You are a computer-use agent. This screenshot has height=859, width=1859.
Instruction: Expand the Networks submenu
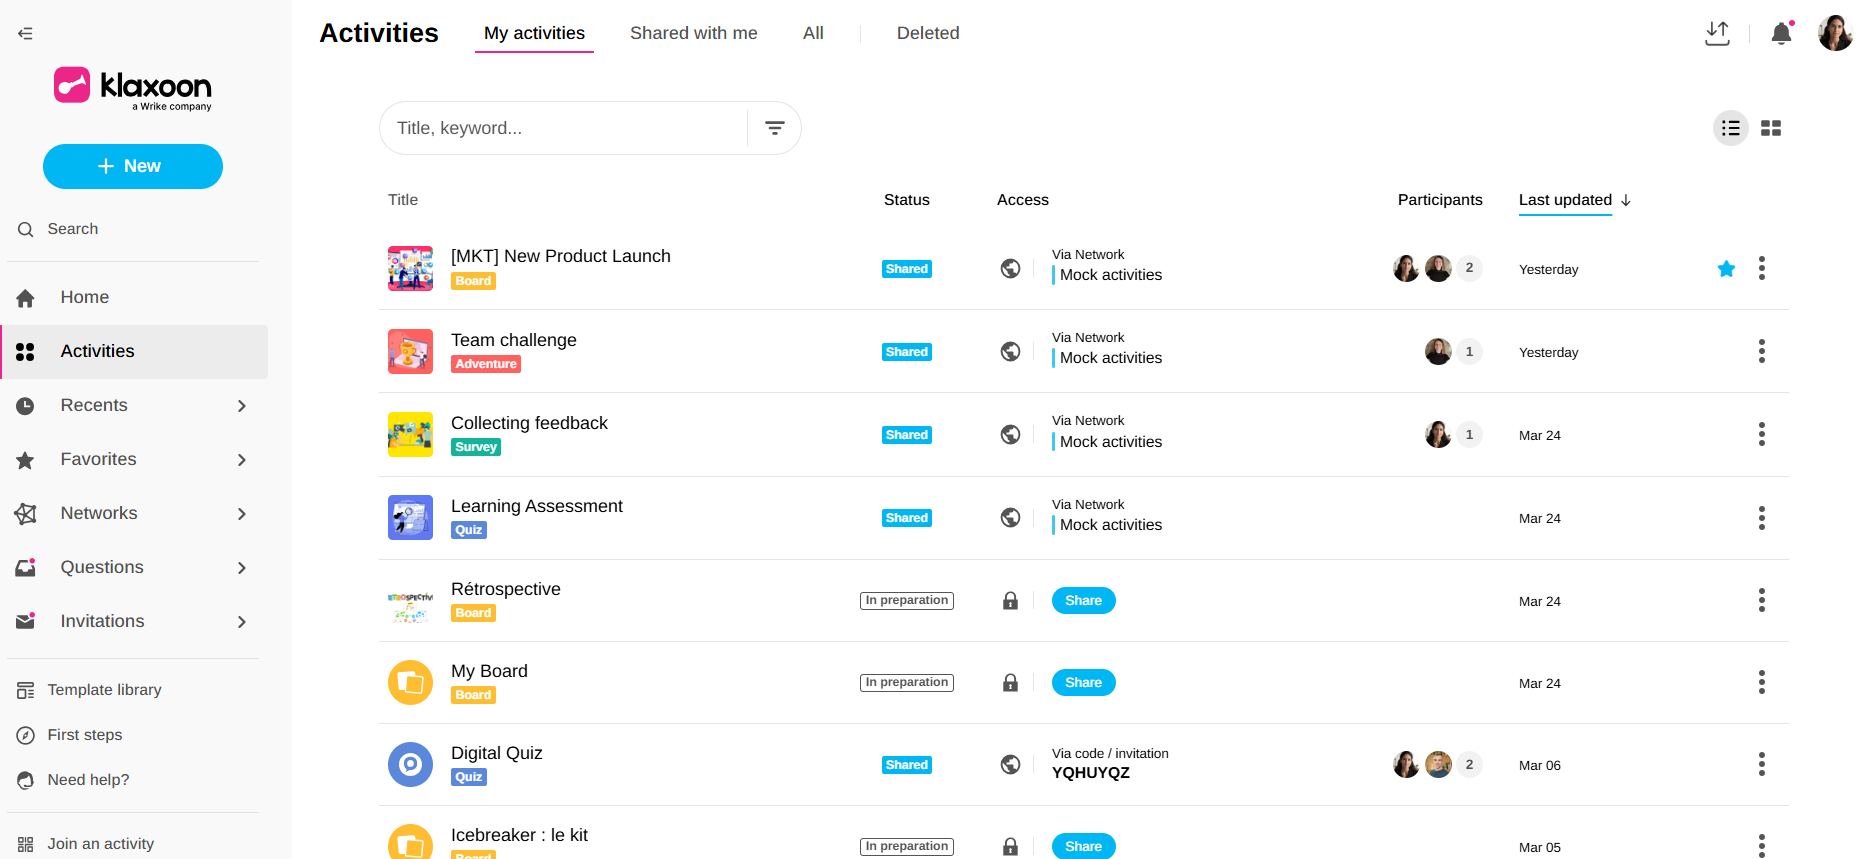tap(241, 514)
